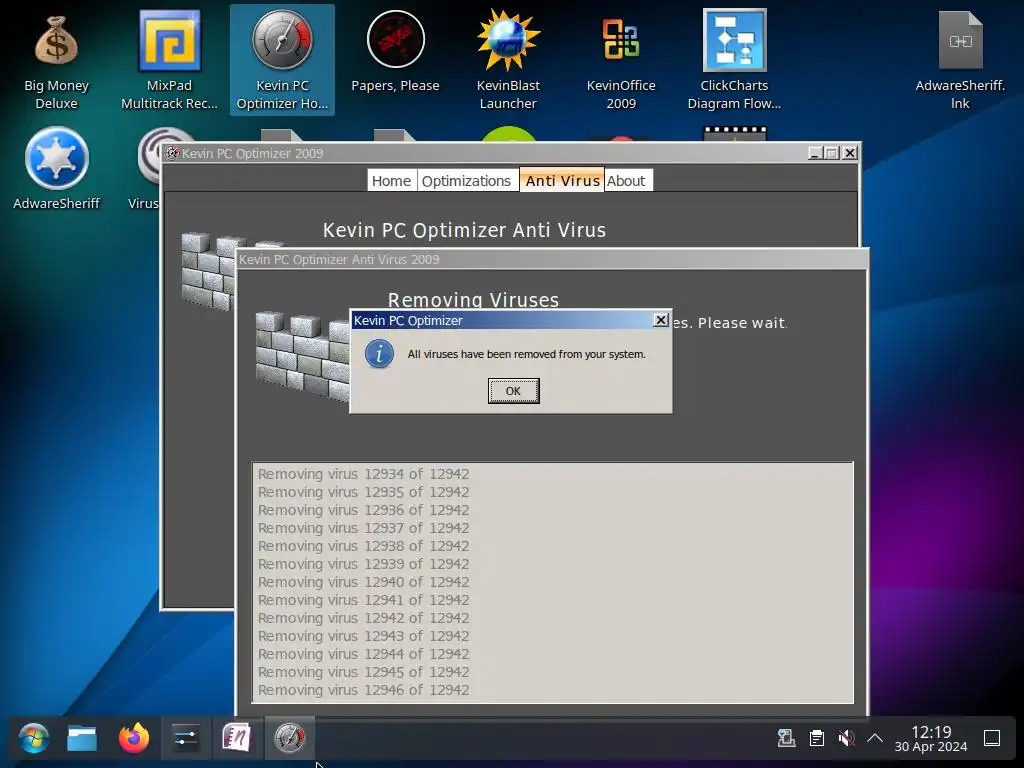Image resolution: width=1024 pixels, height=768 pixels.
Task: Select log line 'Removing virus 12935 of 12942'
Action: tap(364, 492)
